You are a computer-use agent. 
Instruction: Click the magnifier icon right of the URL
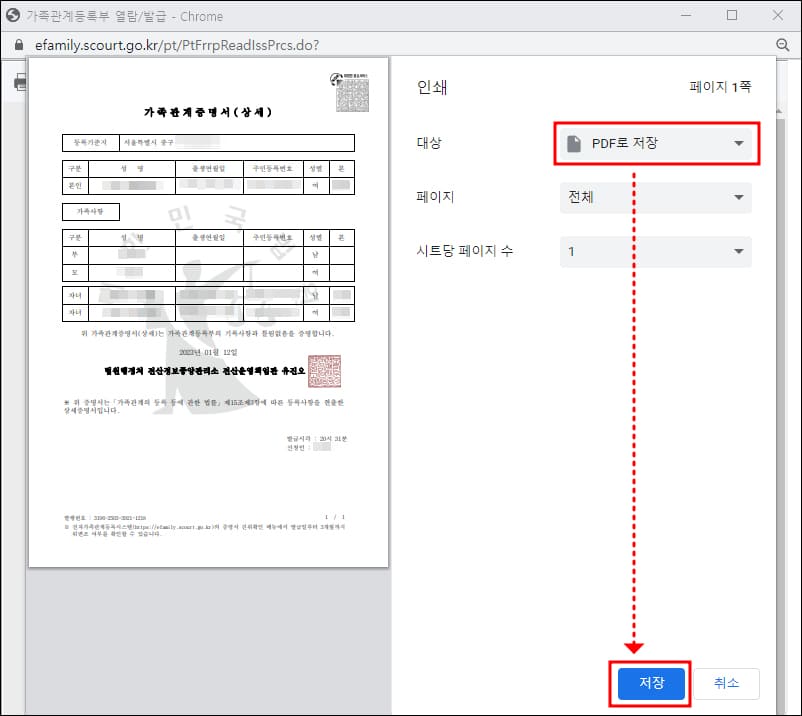point(781,44)
